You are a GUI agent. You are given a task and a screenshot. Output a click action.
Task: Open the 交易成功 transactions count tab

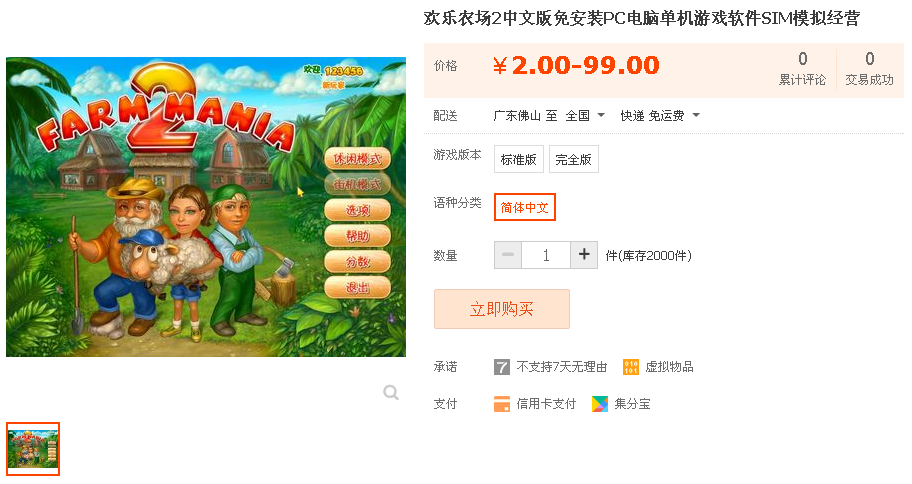(x=870, y=70)
